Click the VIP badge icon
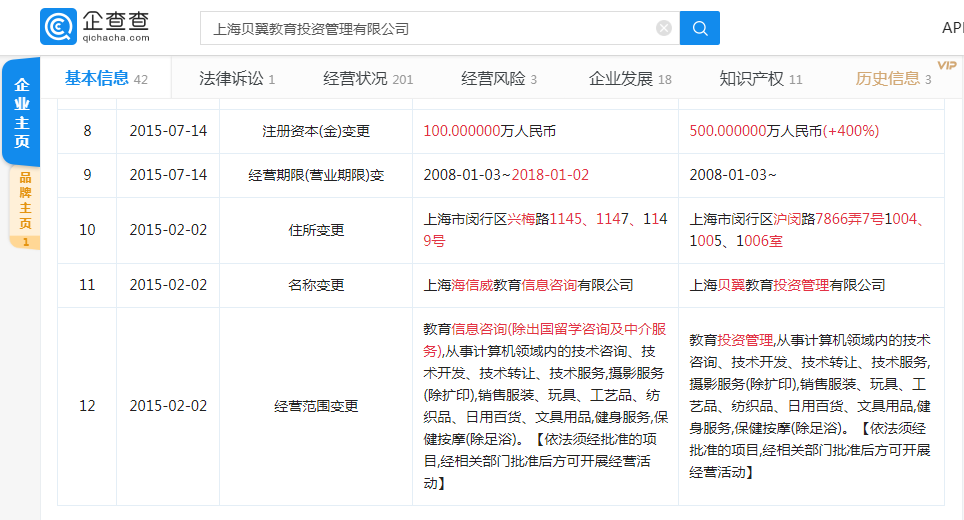The image size is (964, 520). tap(947, 65)
